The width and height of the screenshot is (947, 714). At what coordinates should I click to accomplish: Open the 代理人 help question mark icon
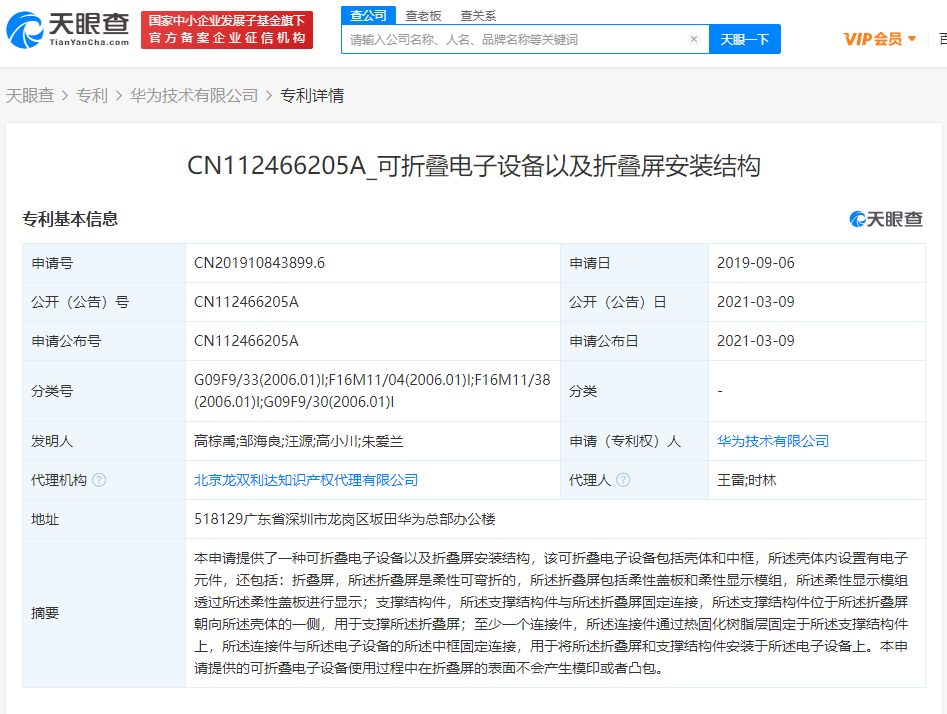[623, 480]
